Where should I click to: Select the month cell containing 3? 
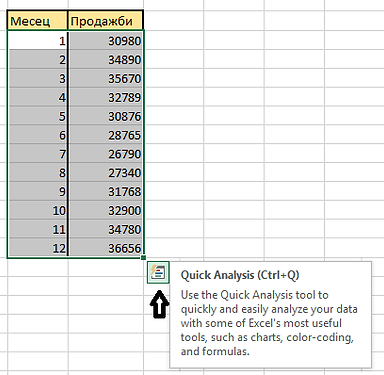37,78
